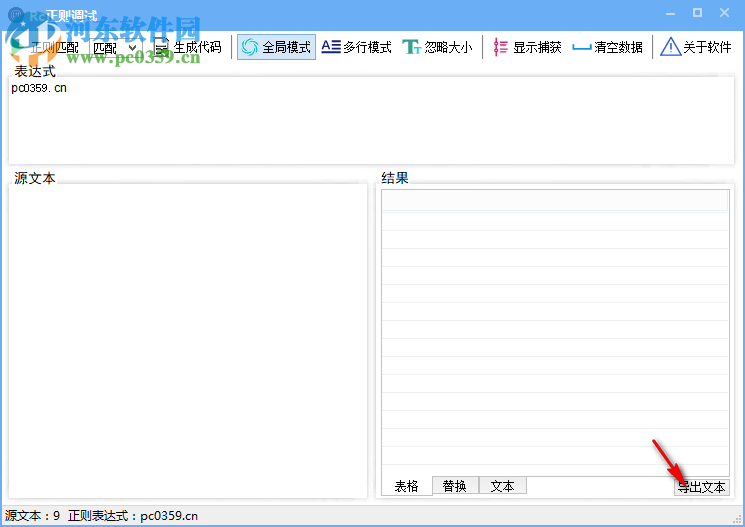Image resolution: width=745 pixels, height=527 pixels.
Task: Click the pc0359.cn expression text
Action: pos(39,88)
